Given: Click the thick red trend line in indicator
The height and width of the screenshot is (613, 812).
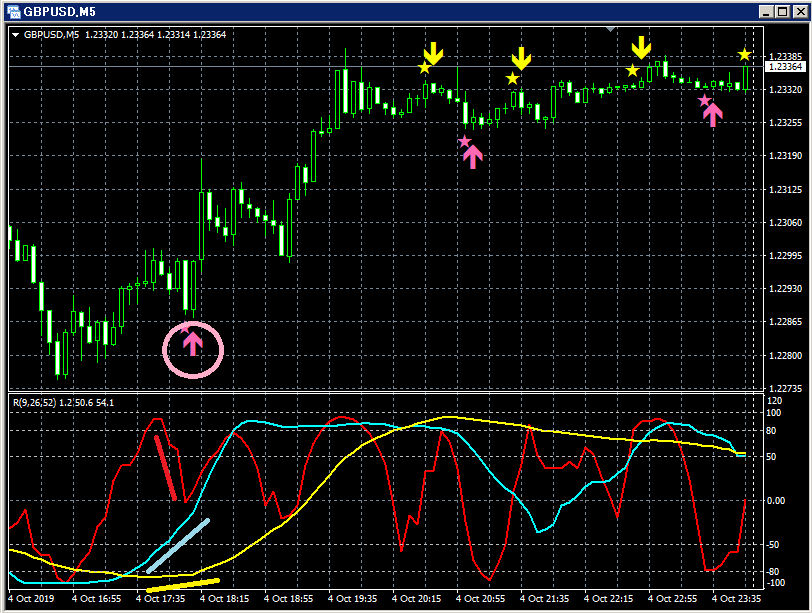Looking at the screenshot, I should [166, 468].
